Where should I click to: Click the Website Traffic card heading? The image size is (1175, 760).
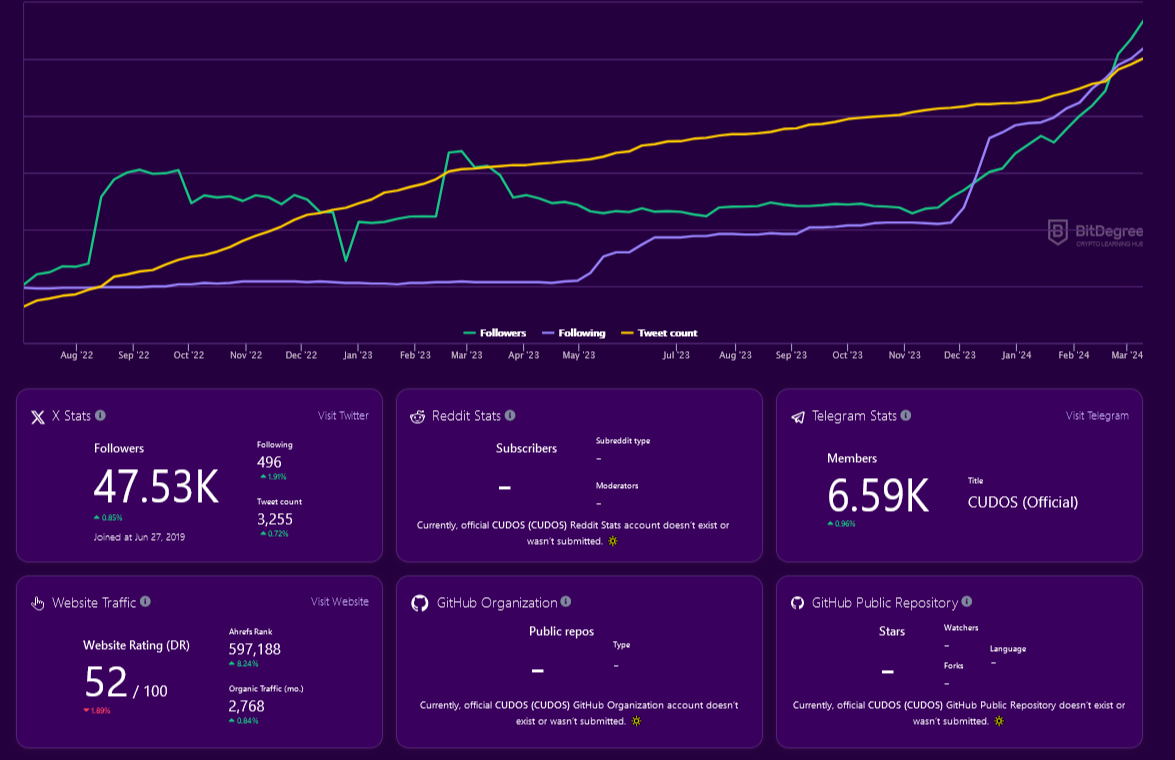(x=94, y=603)
